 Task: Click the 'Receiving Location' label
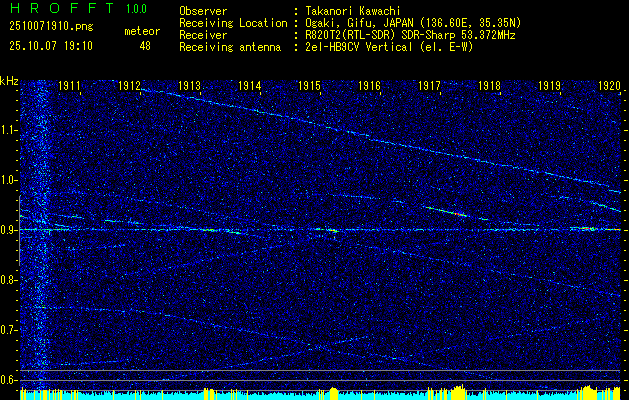tap(233, 23)
